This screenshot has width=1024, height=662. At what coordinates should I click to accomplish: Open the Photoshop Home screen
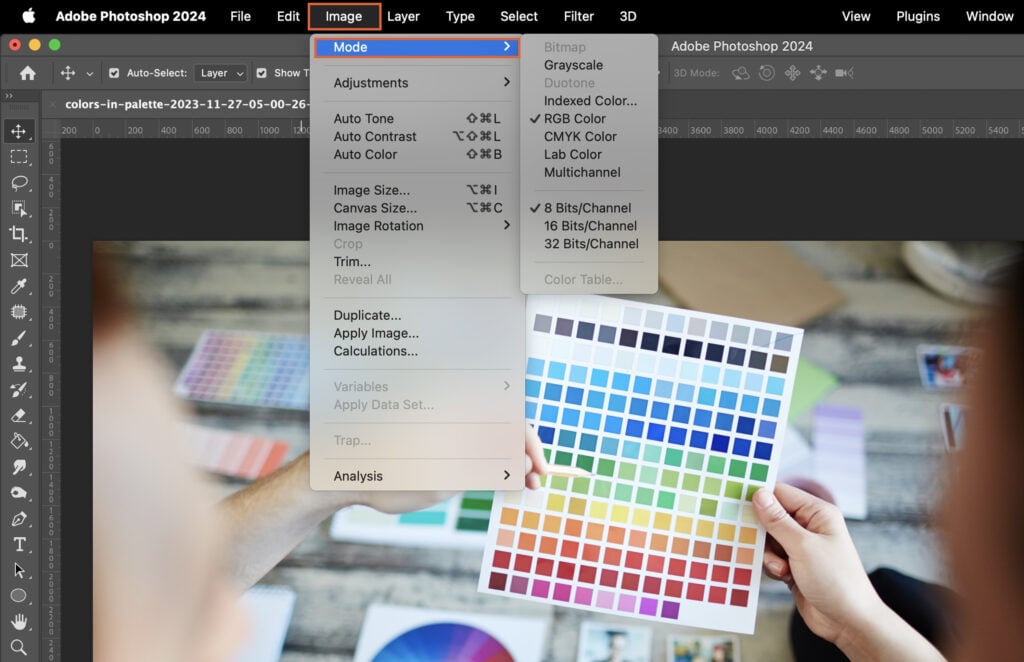pyautogui.click(x=26, y=73)
